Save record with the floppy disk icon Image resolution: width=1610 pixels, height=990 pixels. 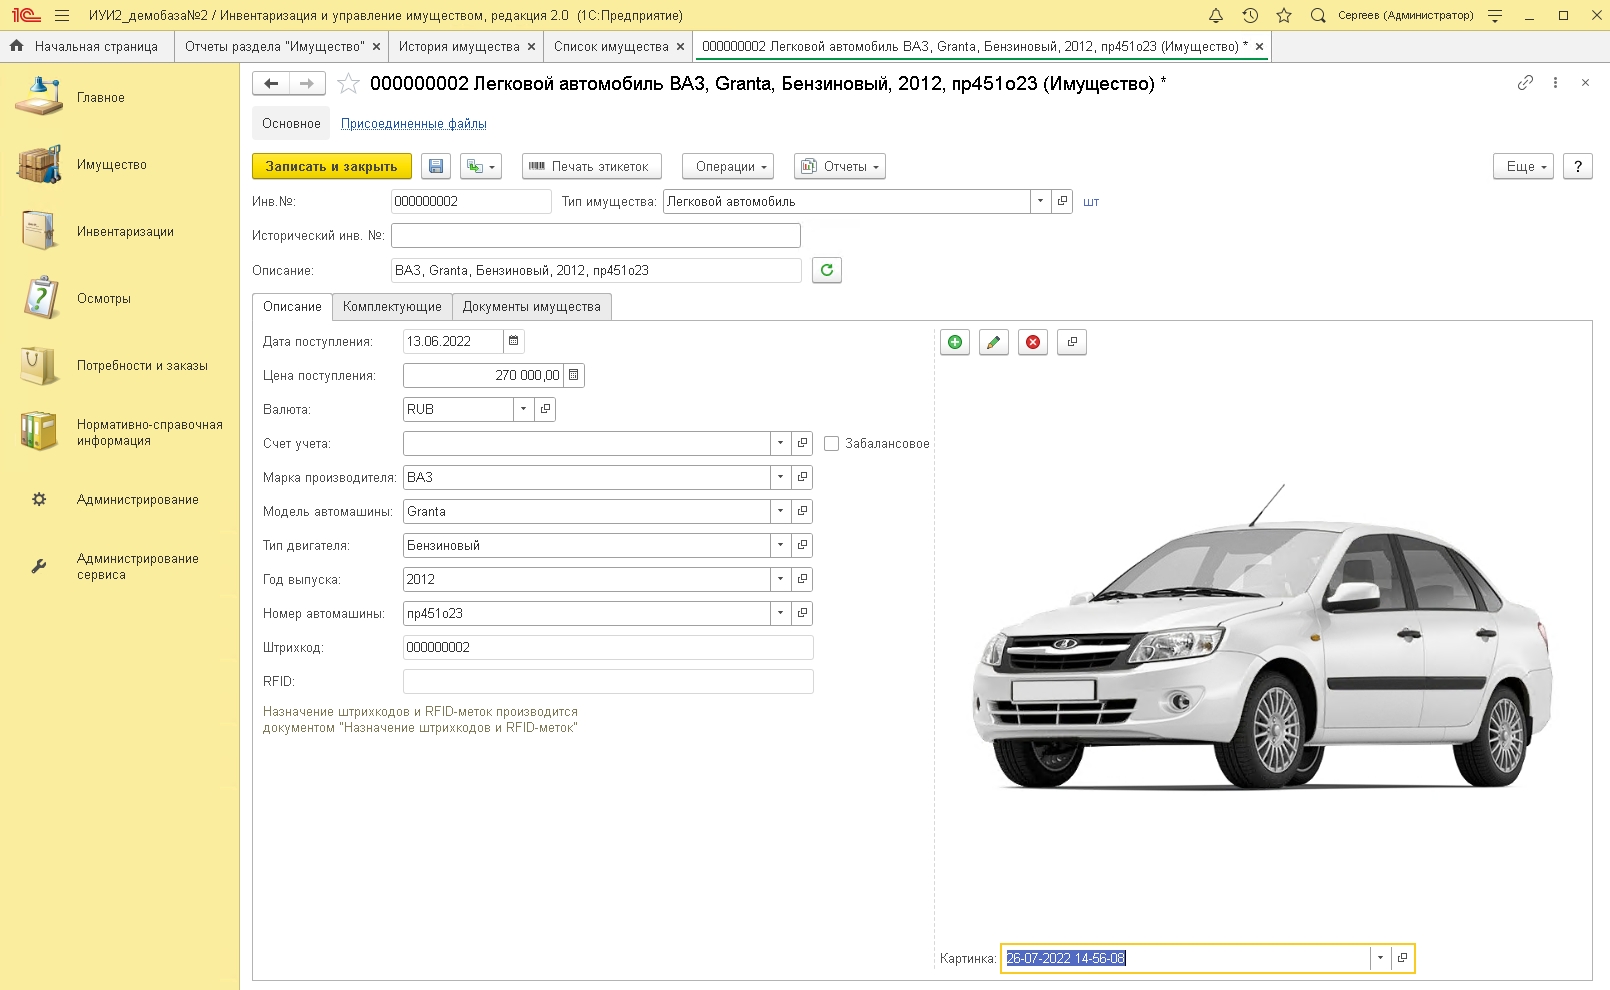[436, 167]
